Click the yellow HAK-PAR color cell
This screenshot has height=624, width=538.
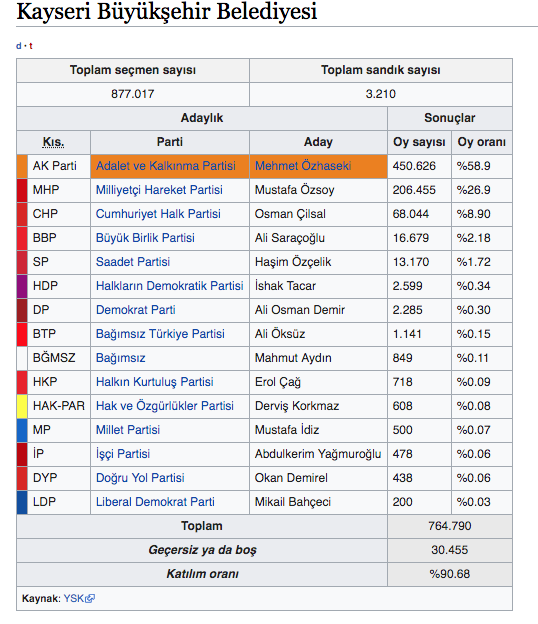pos(22,406)
